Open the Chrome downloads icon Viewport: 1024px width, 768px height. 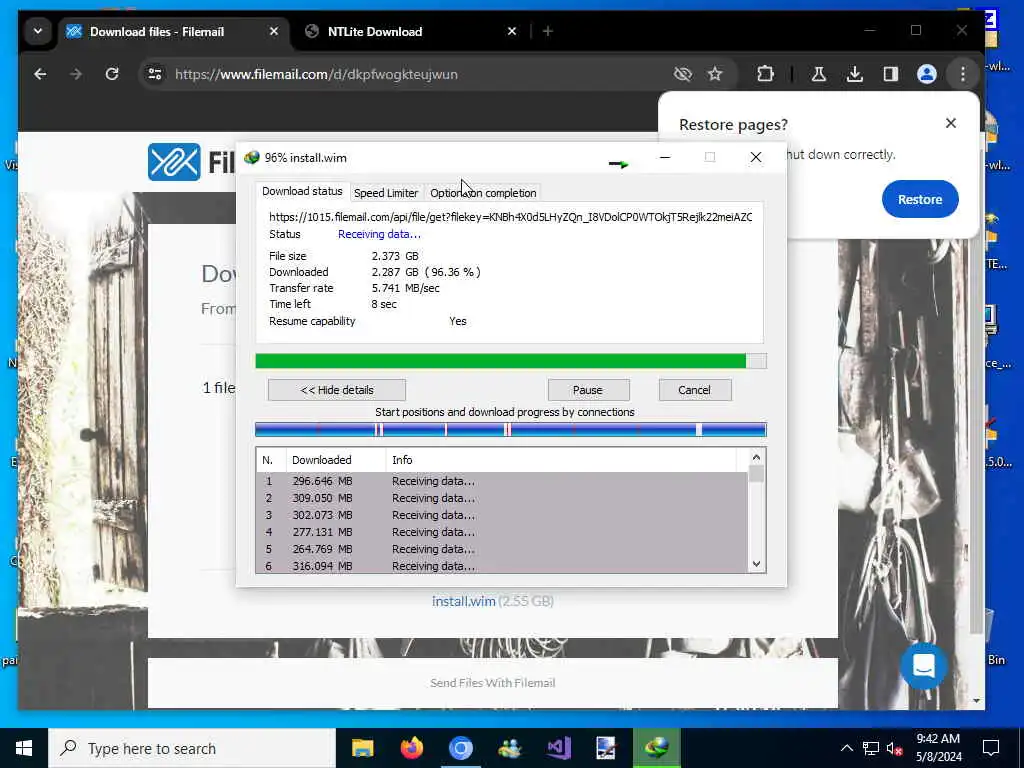854,74
